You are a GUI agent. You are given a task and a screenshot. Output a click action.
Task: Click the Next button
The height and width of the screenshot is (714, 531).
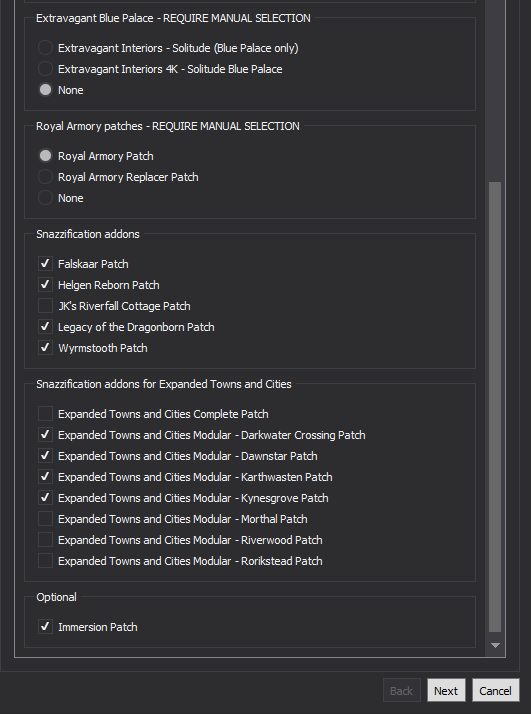pyautogui.click(x=446, y=691)
